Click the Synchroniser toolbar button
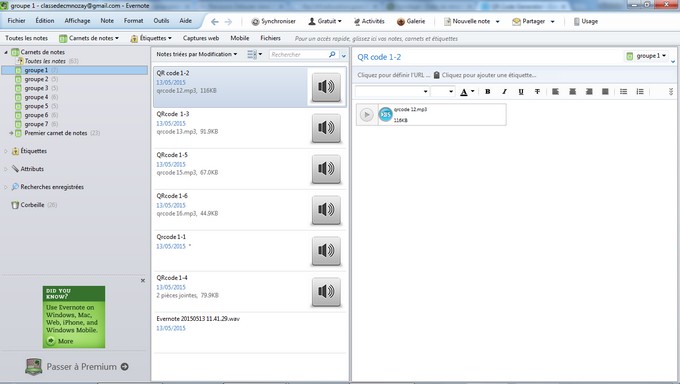The width and height of the screenshot is (680, 384). click(274, 21)
